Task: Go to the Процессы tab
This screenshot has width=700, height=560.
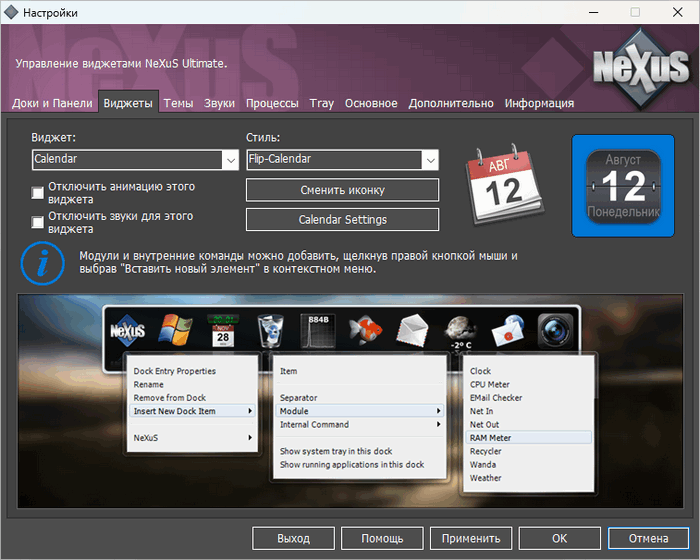Action: pyautogui.click(x=272, y=103)
